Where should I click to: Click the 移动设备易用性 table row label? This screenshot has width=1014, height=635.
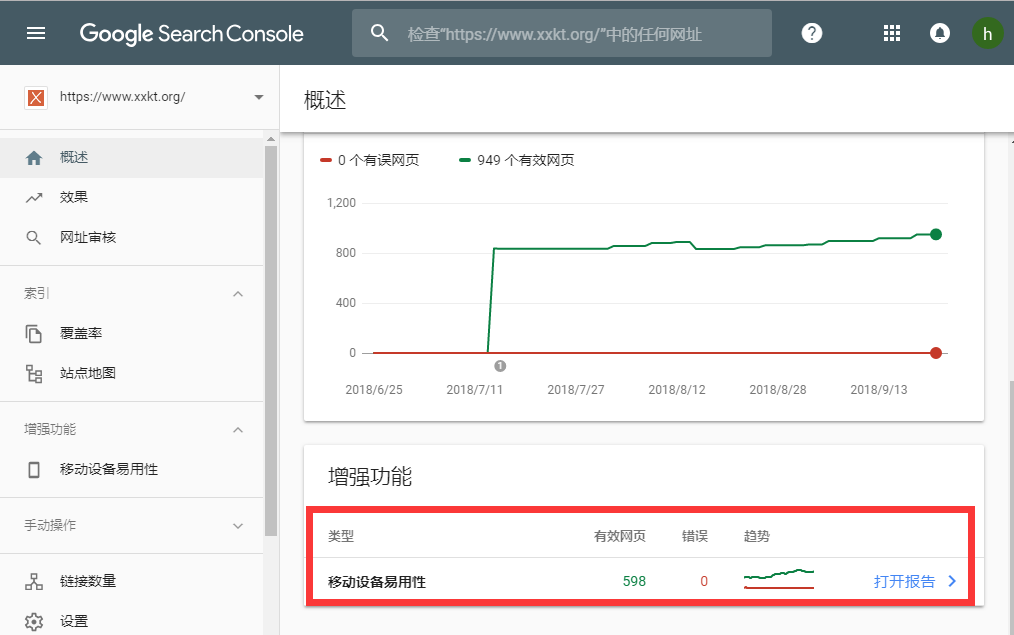tap(377, 582)
